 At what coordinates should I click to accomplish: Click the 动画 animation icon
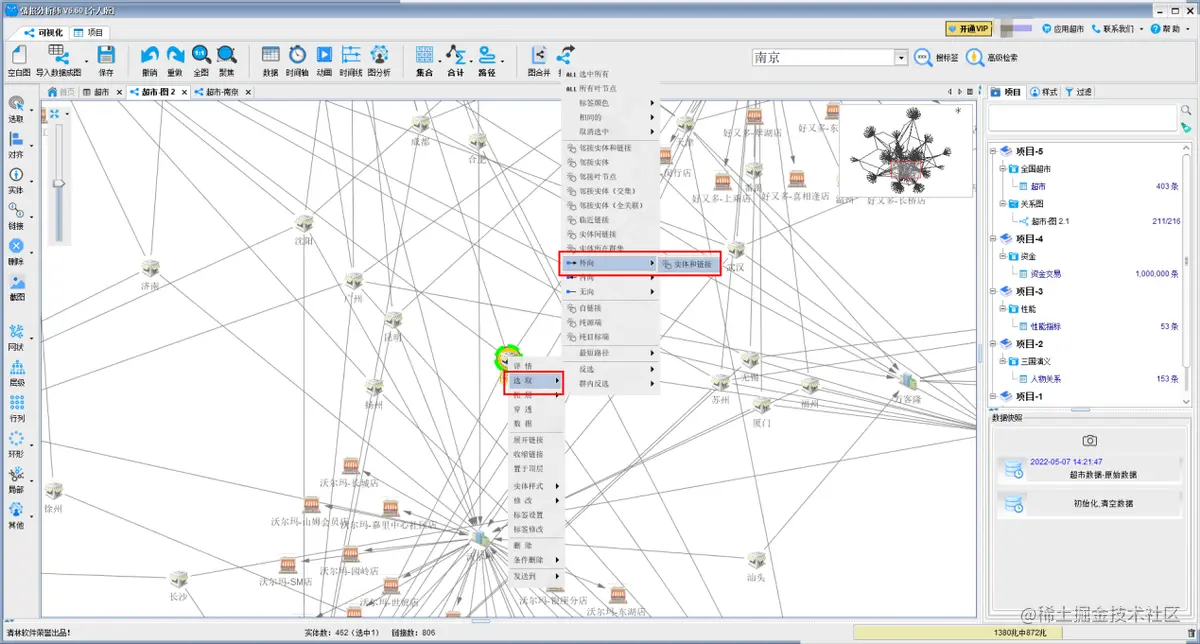coord(324,55)
